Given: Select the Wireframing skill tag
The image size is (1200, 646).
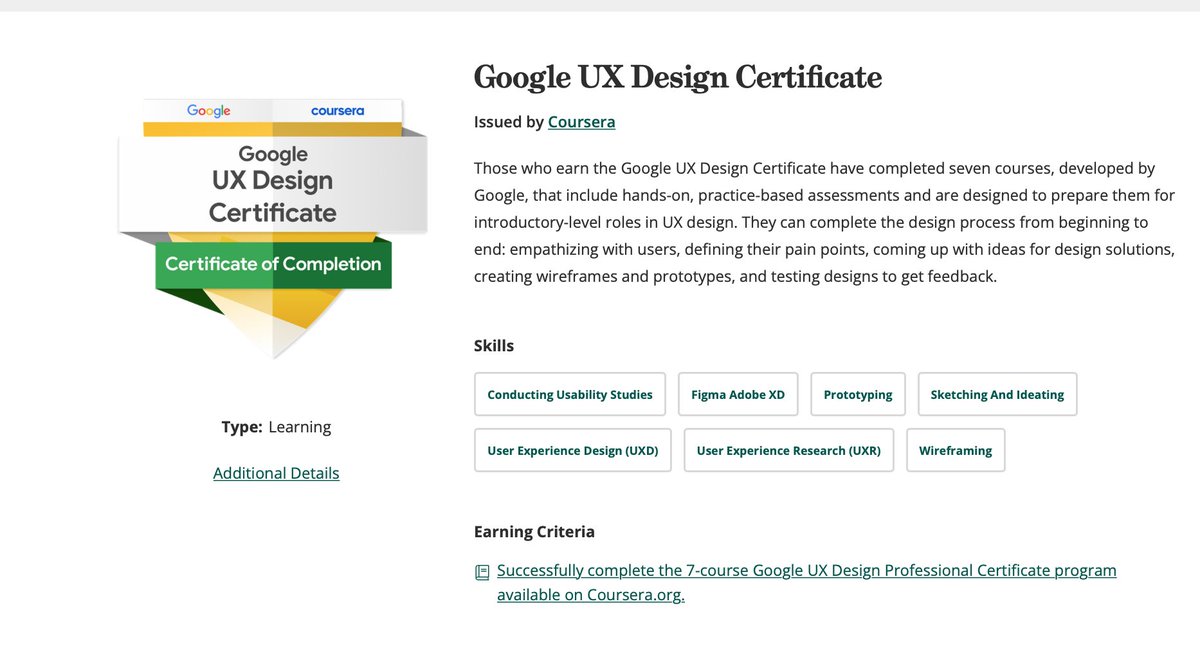Looking at the screenshot, I should click(956, 450).
